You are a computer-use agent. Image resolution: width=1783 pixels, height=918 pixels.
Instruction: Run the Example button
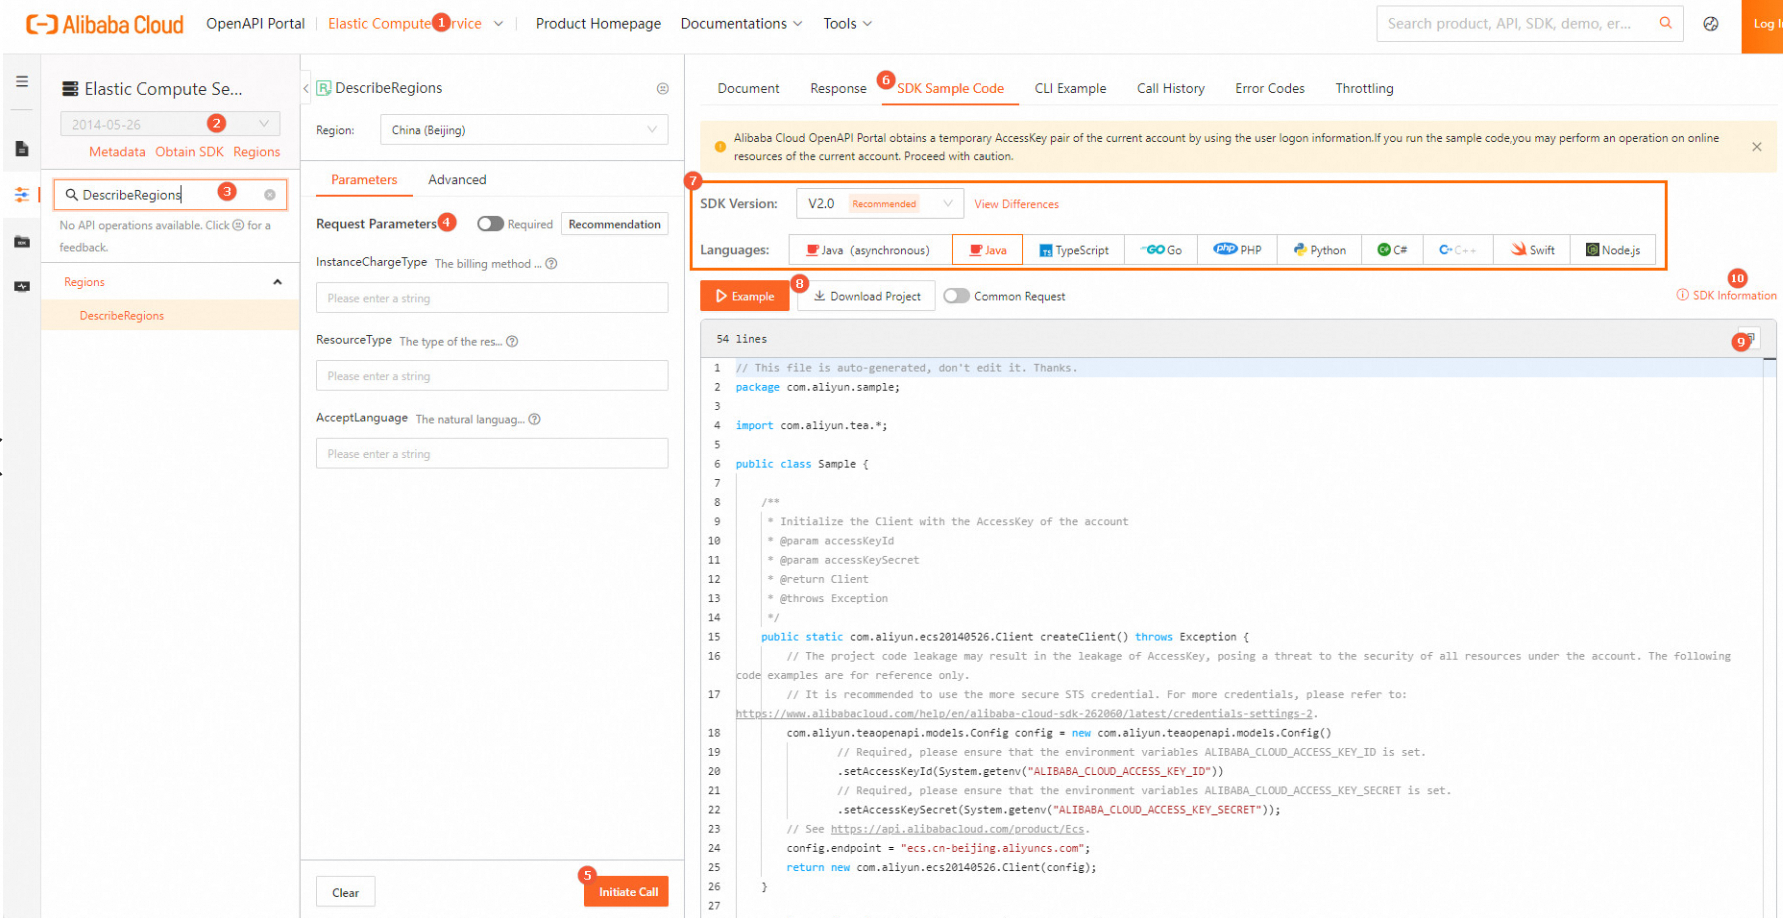pos(745,296)
